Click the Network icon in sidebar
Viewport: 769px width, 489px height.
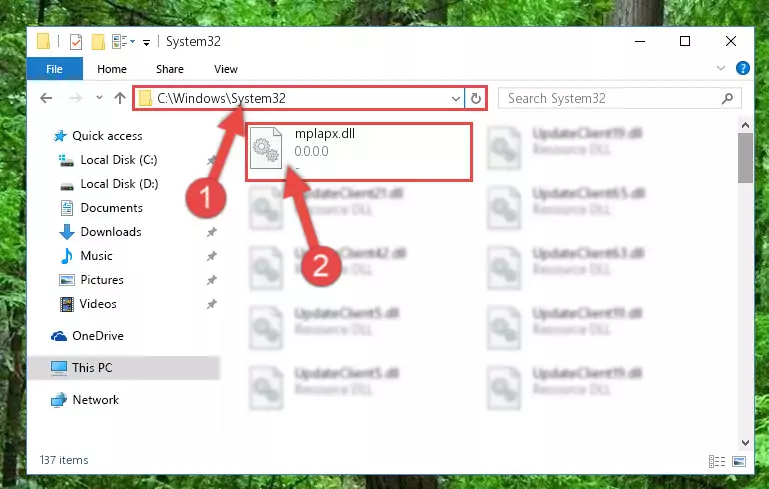tap(59, 400)
